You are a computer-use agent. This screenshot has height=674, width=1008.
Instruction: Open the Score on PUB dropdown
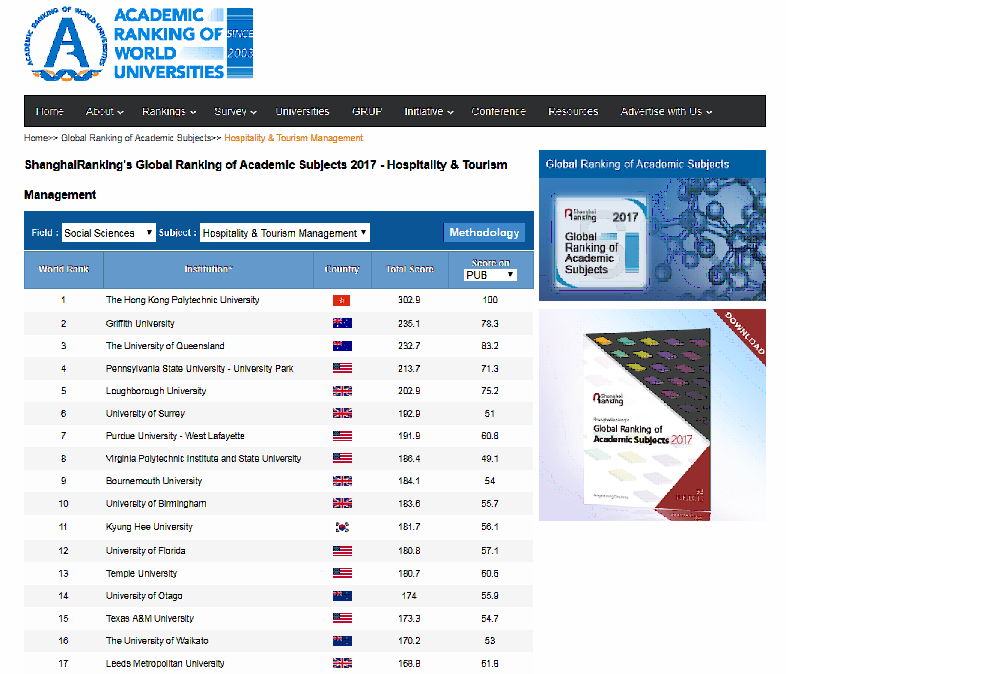coord(490,275)
